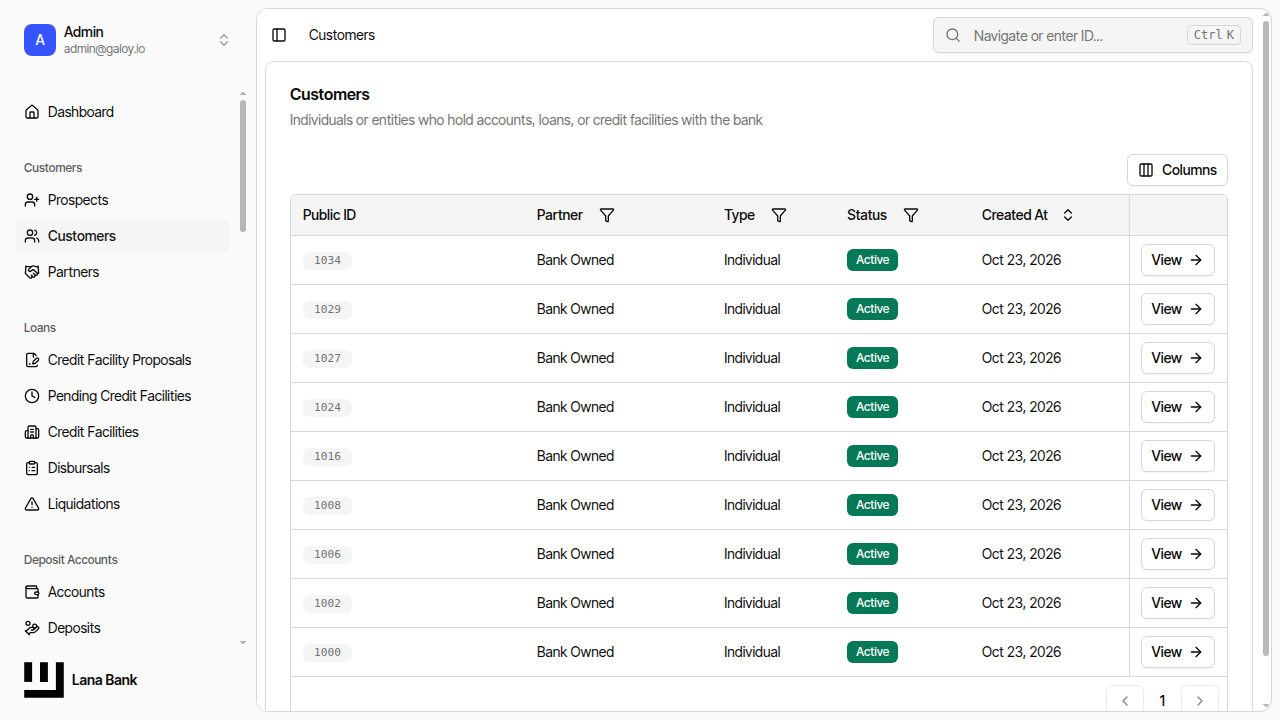Click the sidebar vertical scrollbar

coord(243,165)
